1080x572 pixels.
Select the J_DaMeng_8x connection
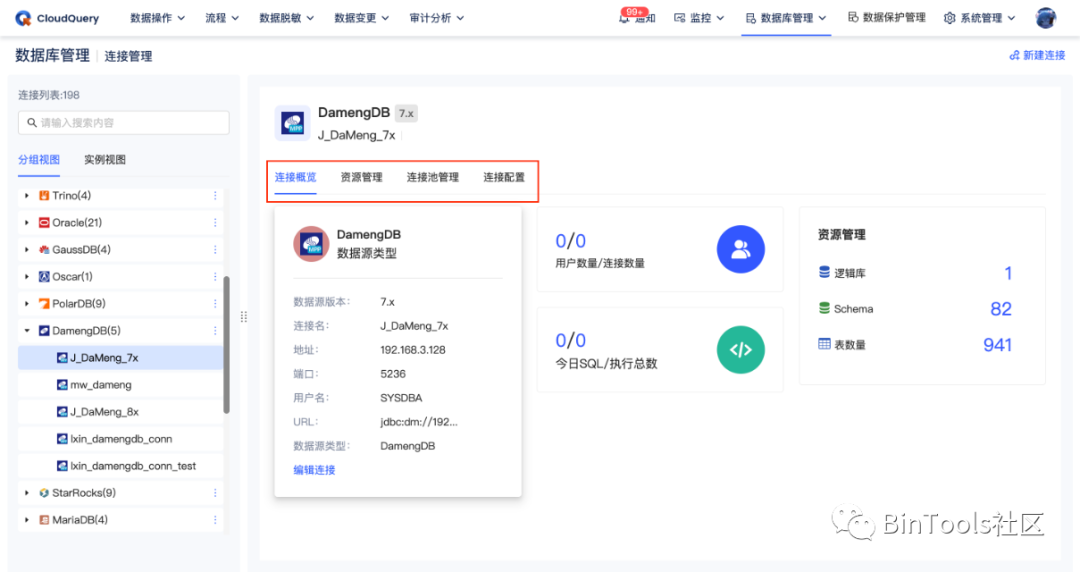click(x=121, y=411)
